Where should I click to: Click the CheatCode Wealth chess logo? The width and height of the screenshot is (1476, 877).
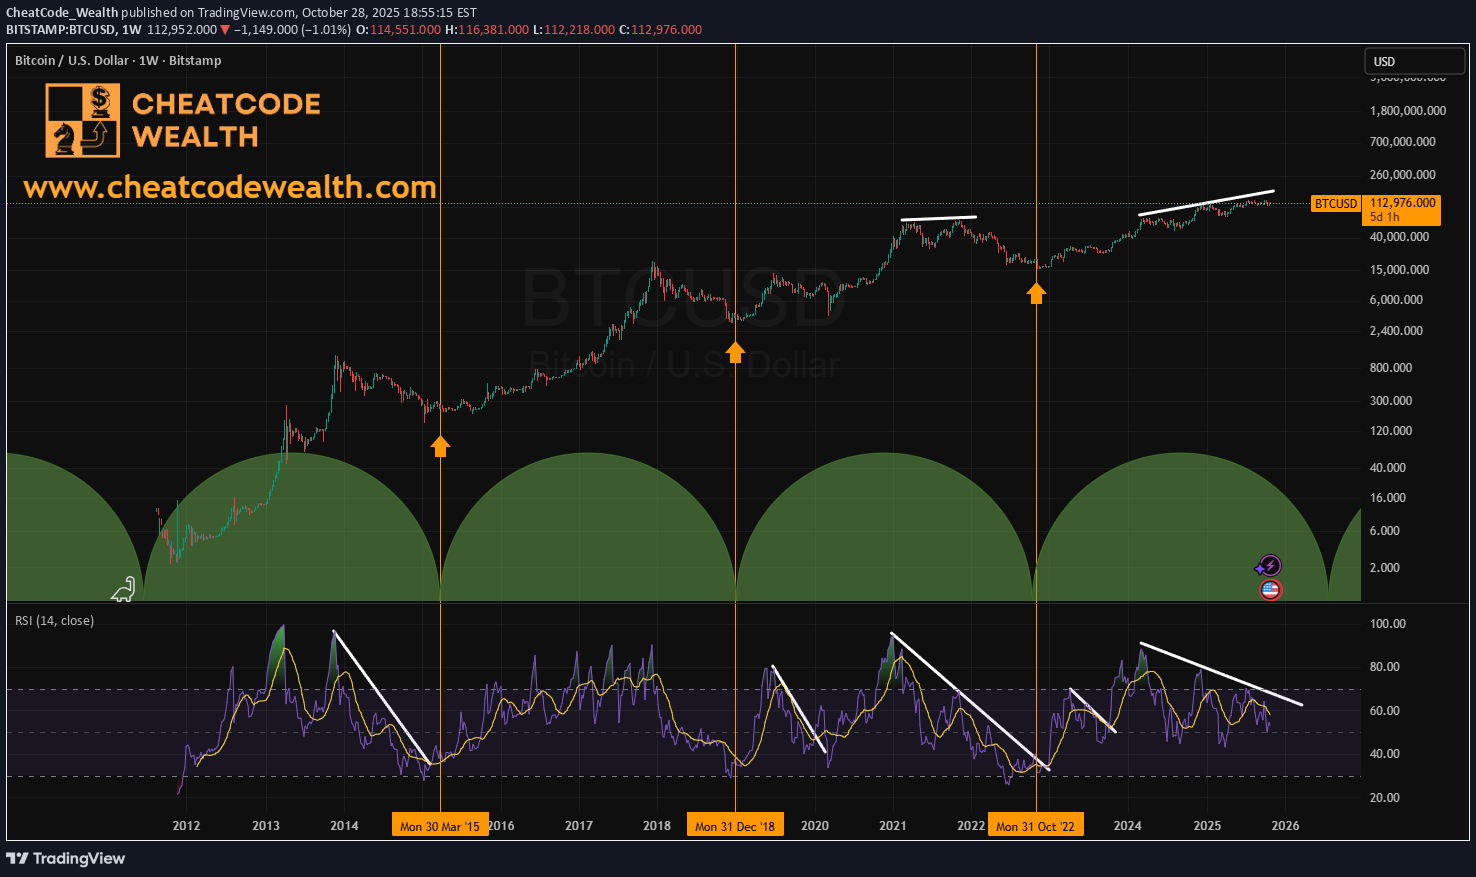(80, 120)
